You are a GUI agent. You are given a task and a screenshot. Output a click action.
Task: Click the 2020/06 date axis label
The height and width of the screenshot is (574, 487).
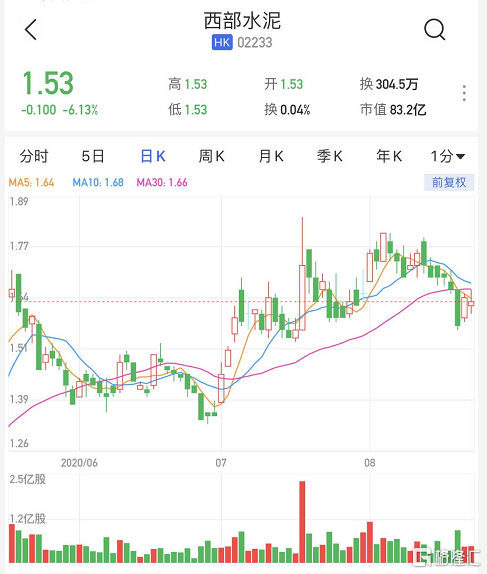[x=79, y=463]
